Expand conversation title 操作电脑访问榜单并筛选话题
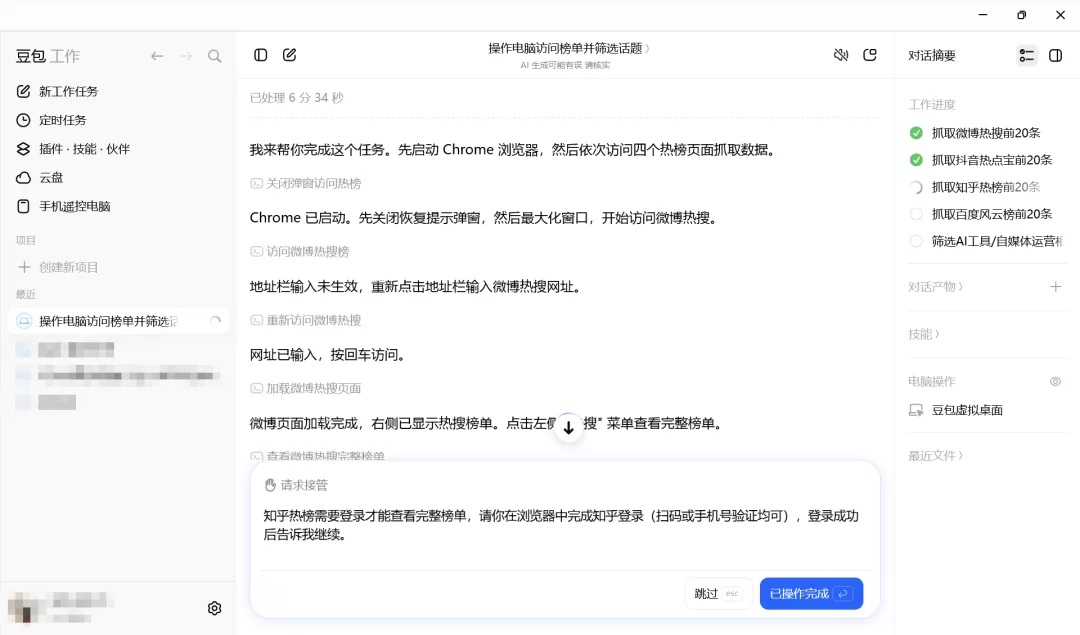Image resolution: width=1080 pixels, height=635 pixels. (x=568, y=48)
